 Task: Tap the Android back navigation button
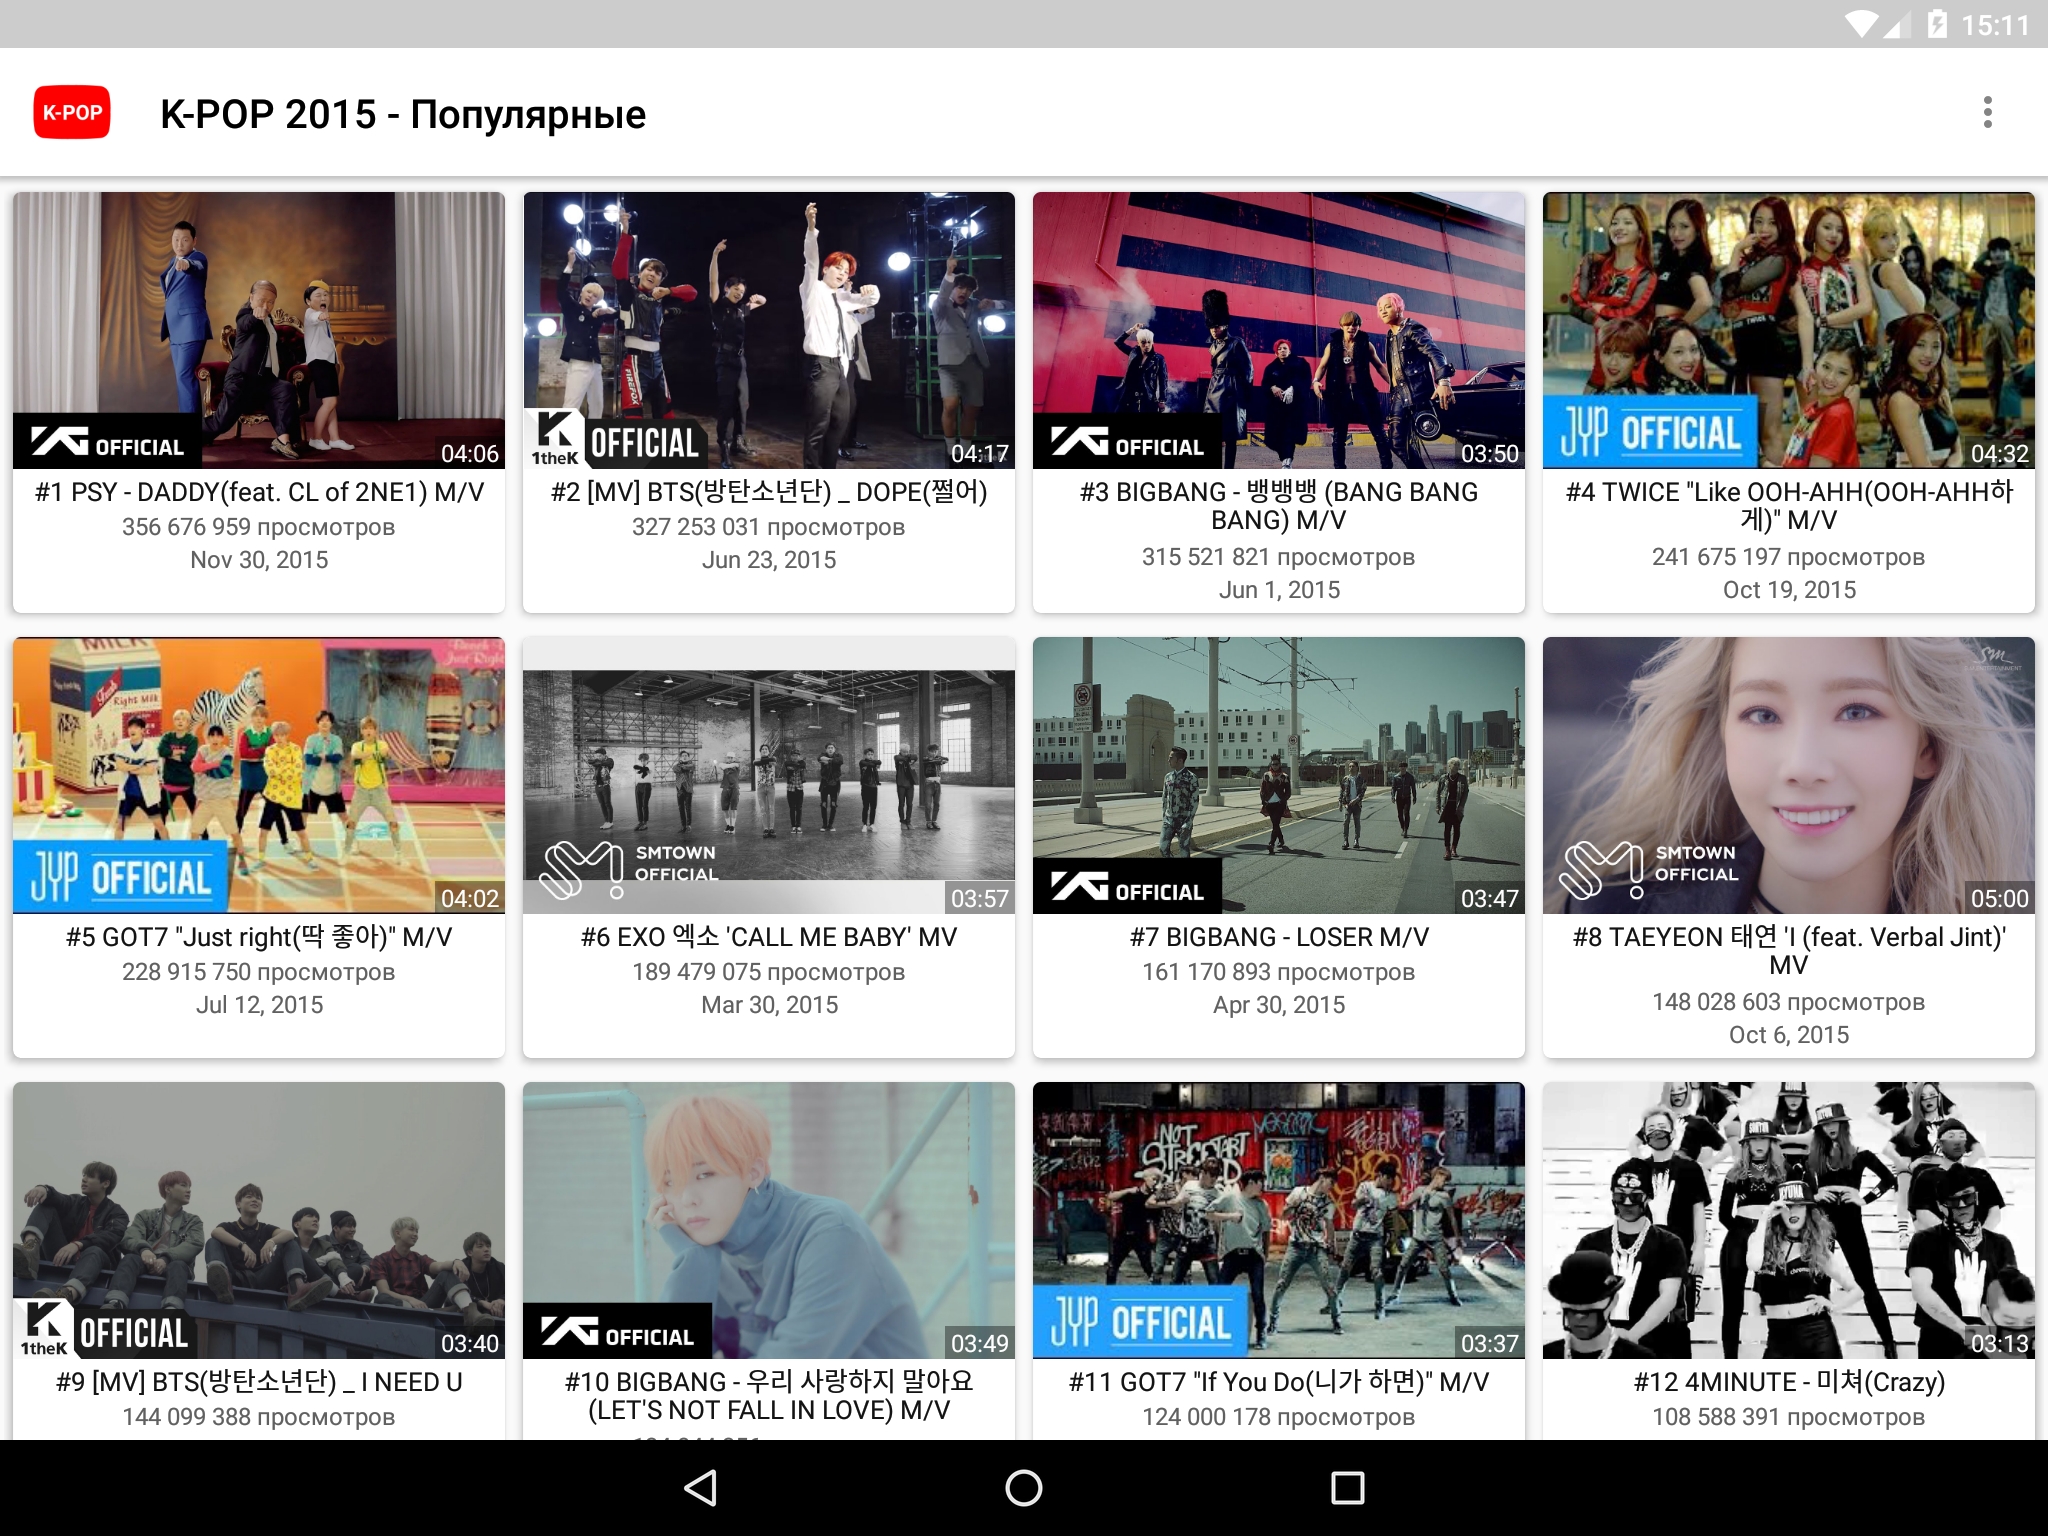(x=700, y=1488)
